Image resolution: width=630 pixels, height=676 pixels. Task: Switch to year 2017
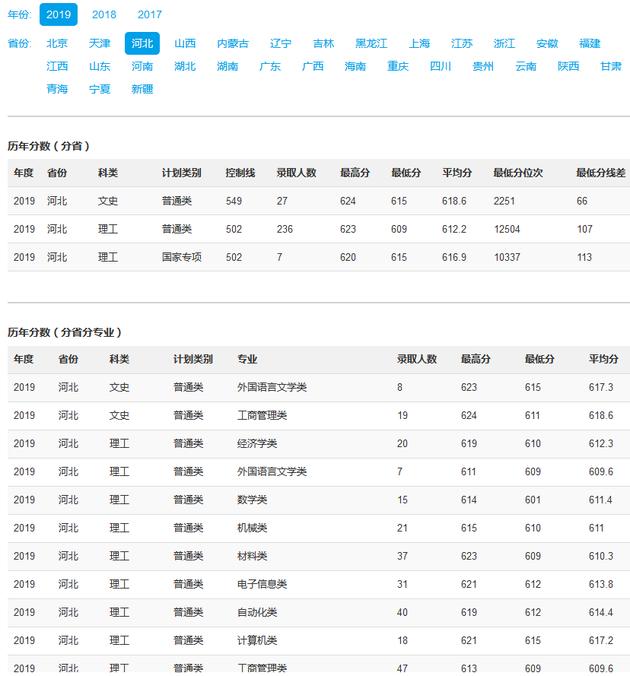tap(150, 15)
